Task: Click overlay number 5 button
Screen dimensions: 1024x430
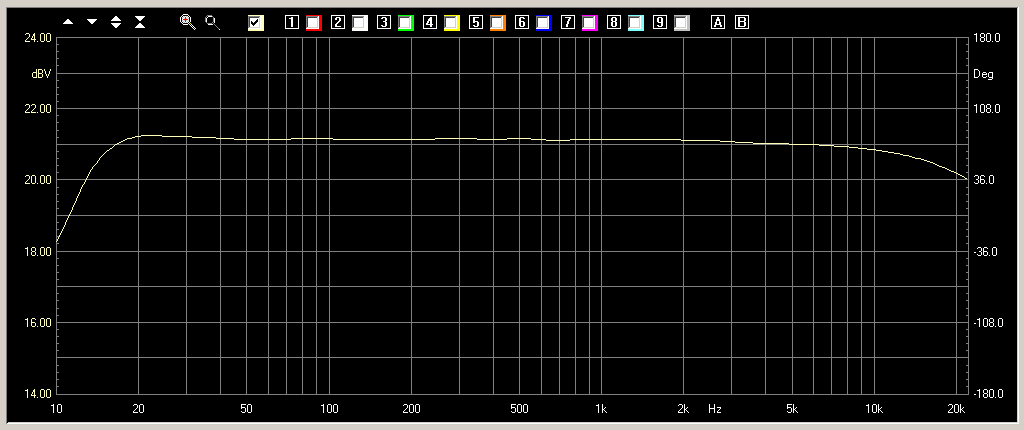Action: click(x=476, y=22)
